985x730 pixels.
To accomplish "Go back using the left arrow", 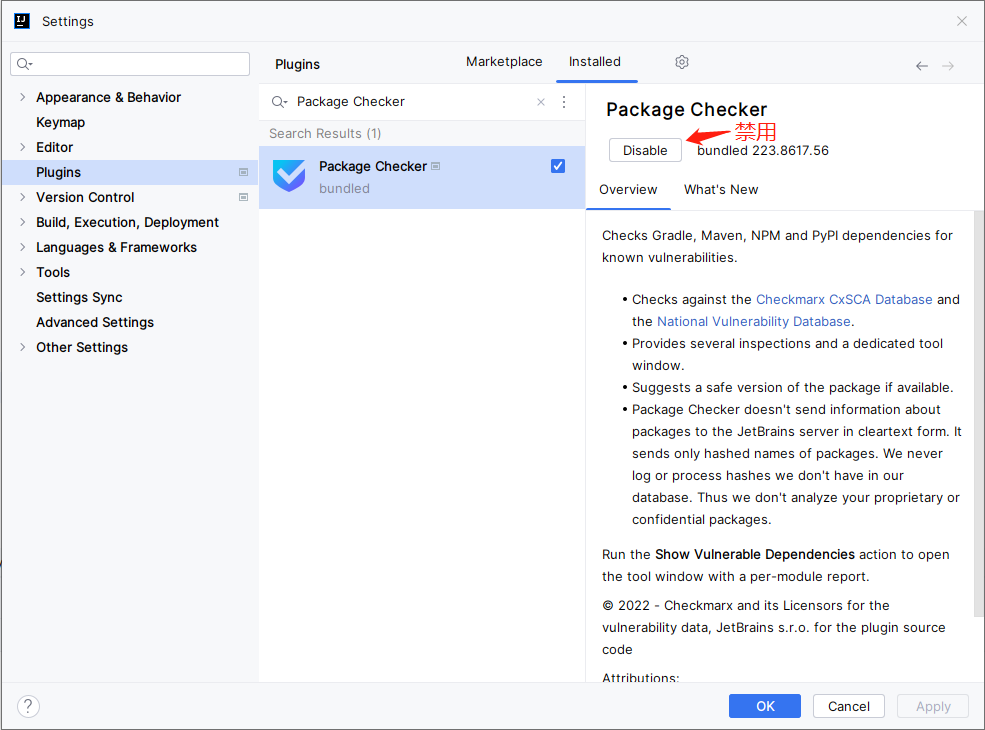I will [922, 66].
